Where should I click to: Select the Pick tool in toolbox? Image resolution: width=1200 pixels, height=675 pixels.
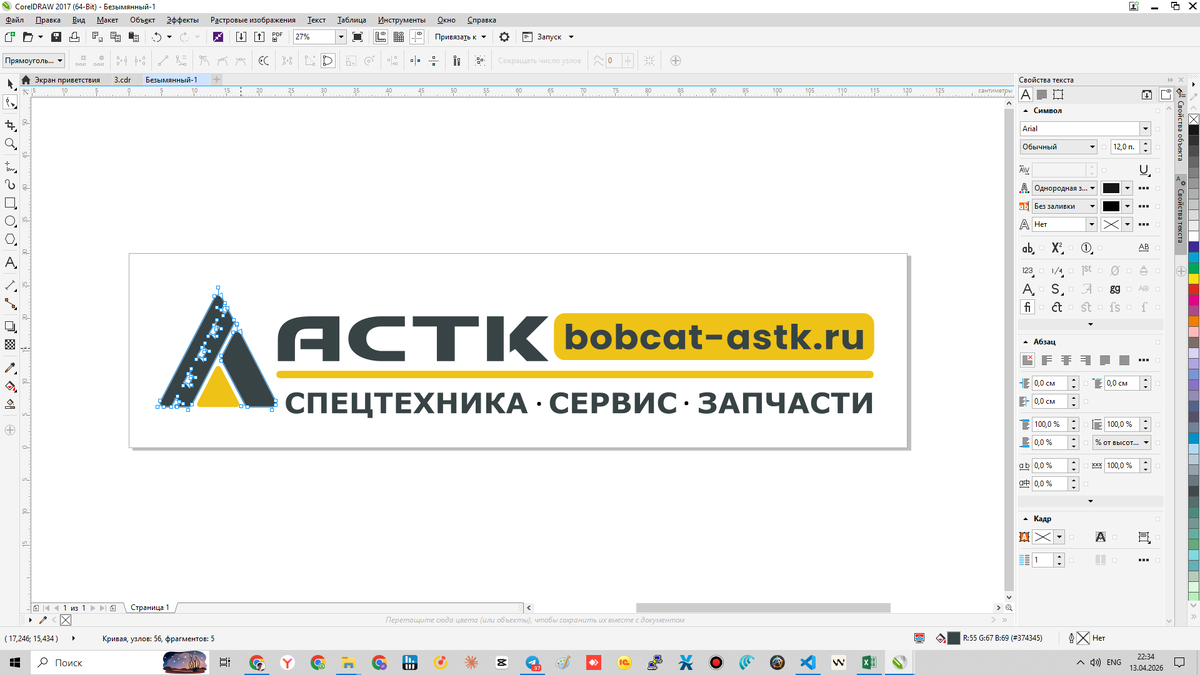10,84
